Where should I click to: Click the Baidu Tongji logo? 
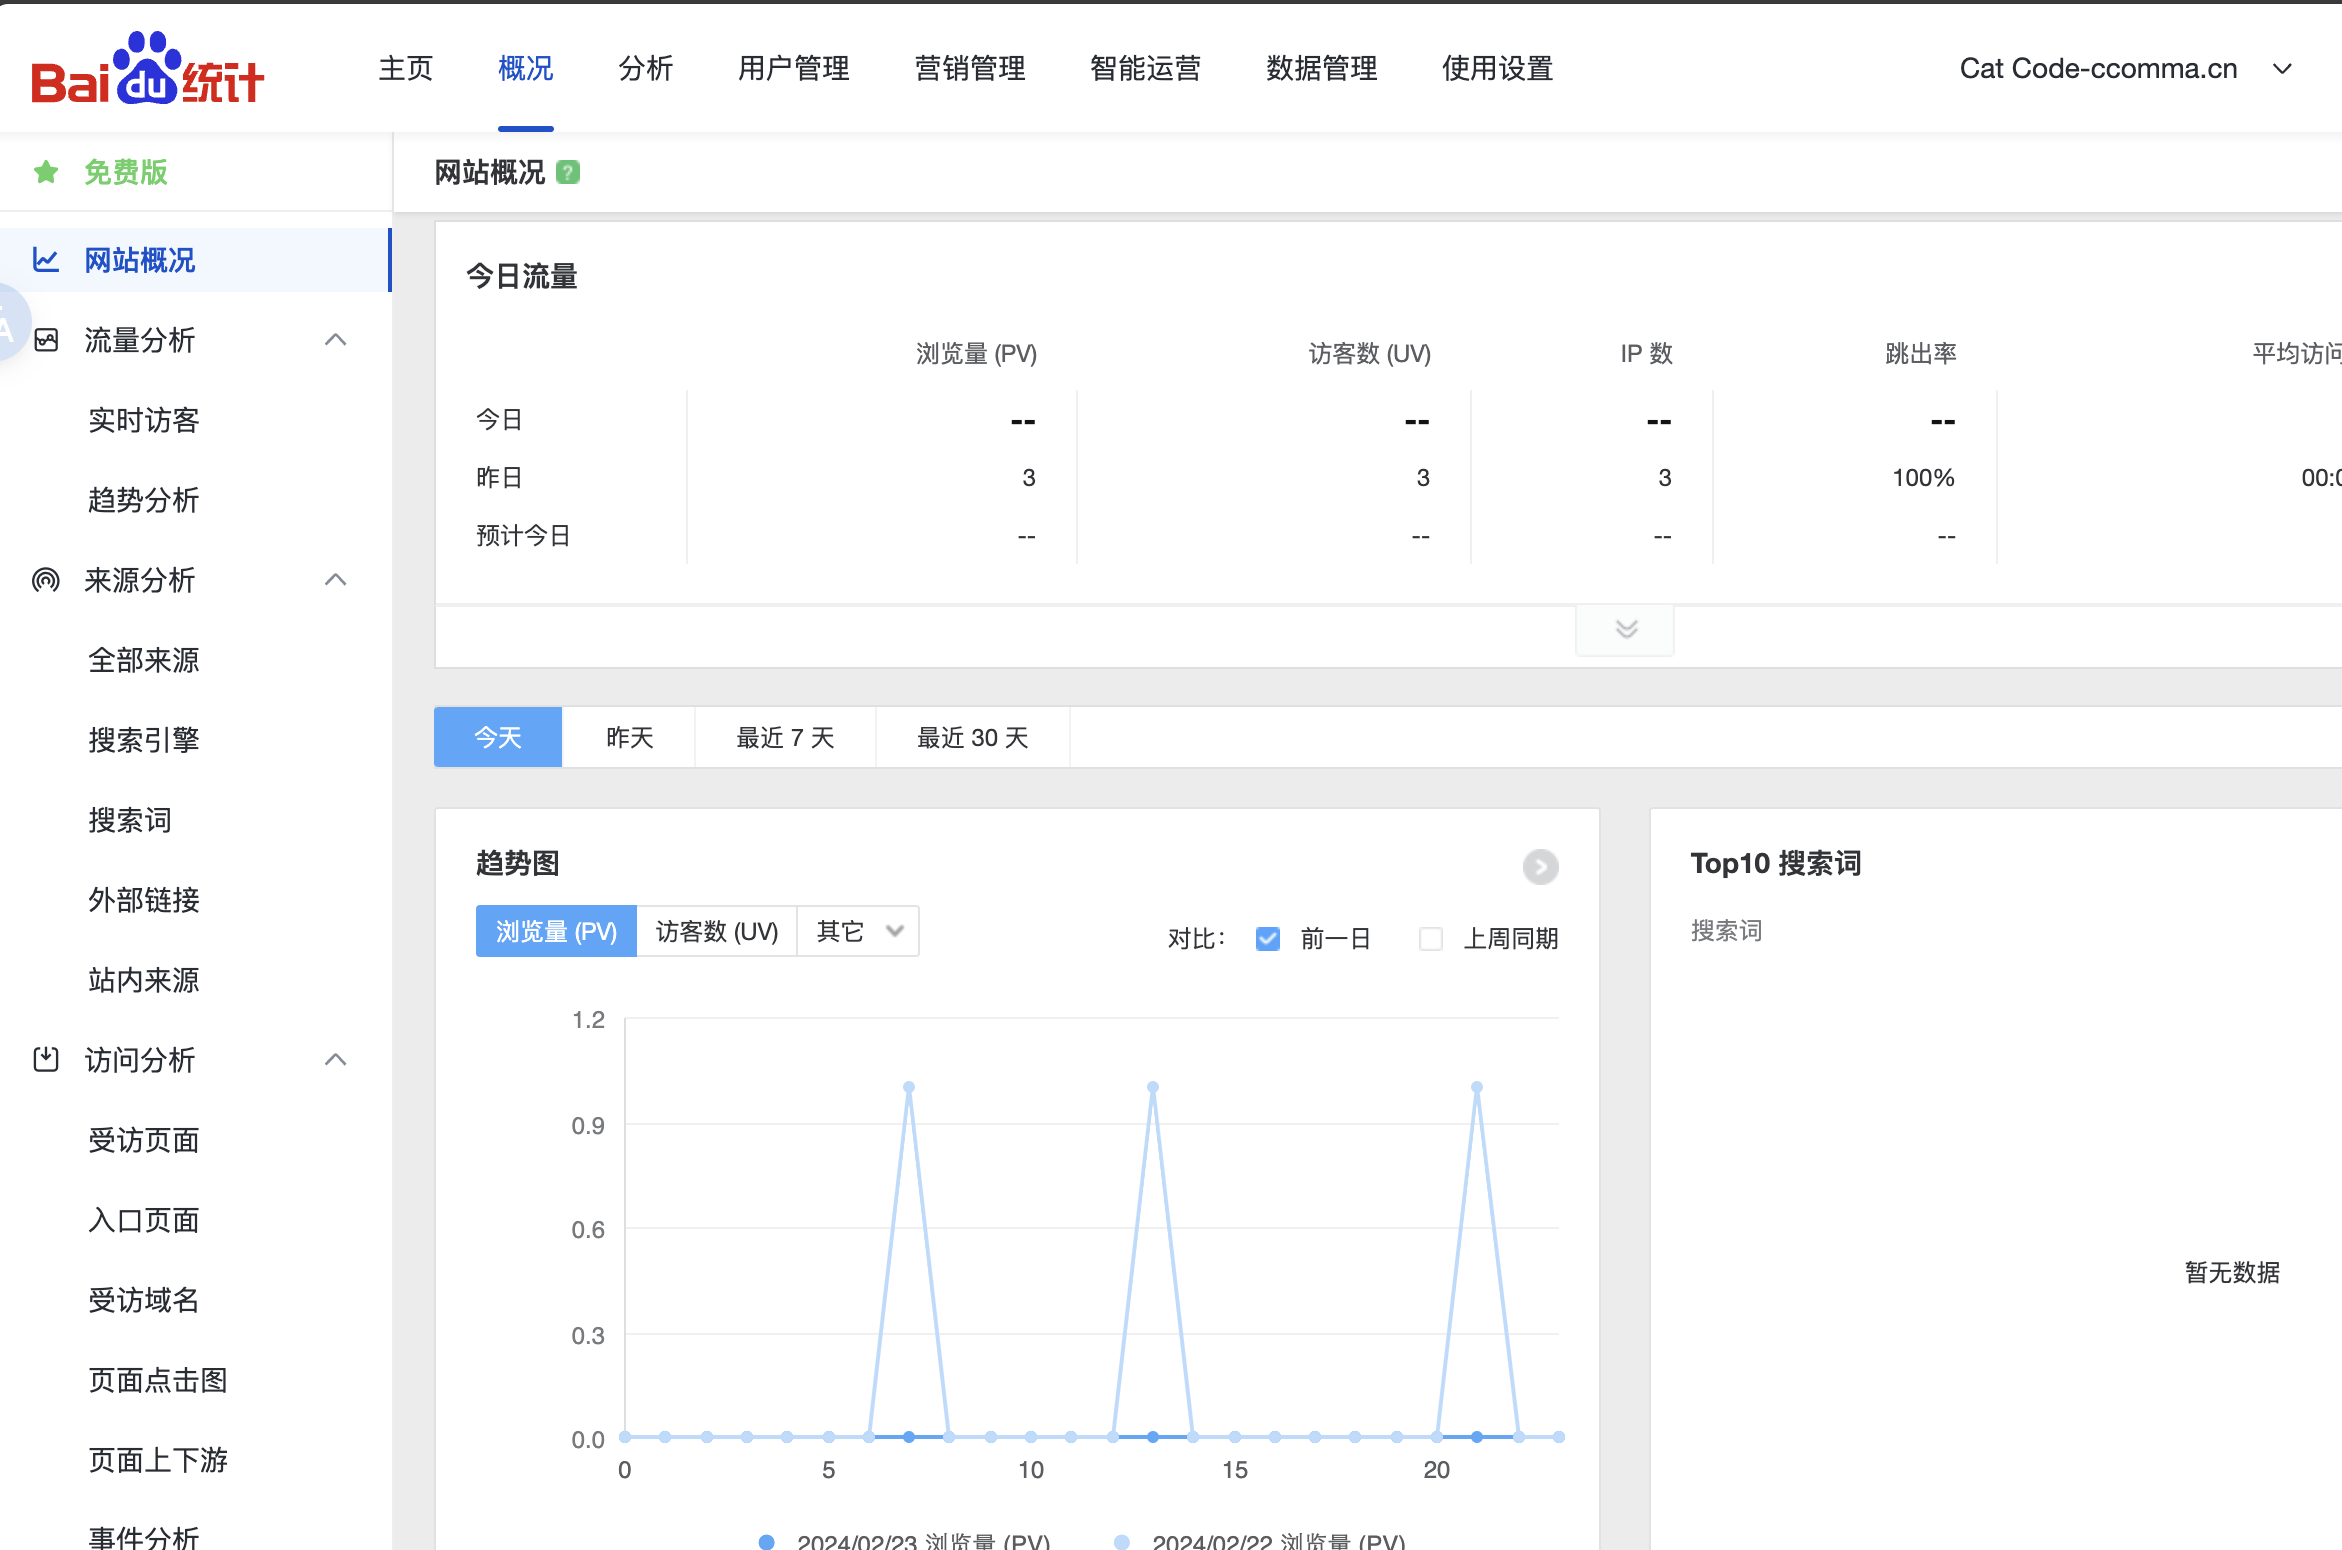pyautogui.click(x=147, y=69)
